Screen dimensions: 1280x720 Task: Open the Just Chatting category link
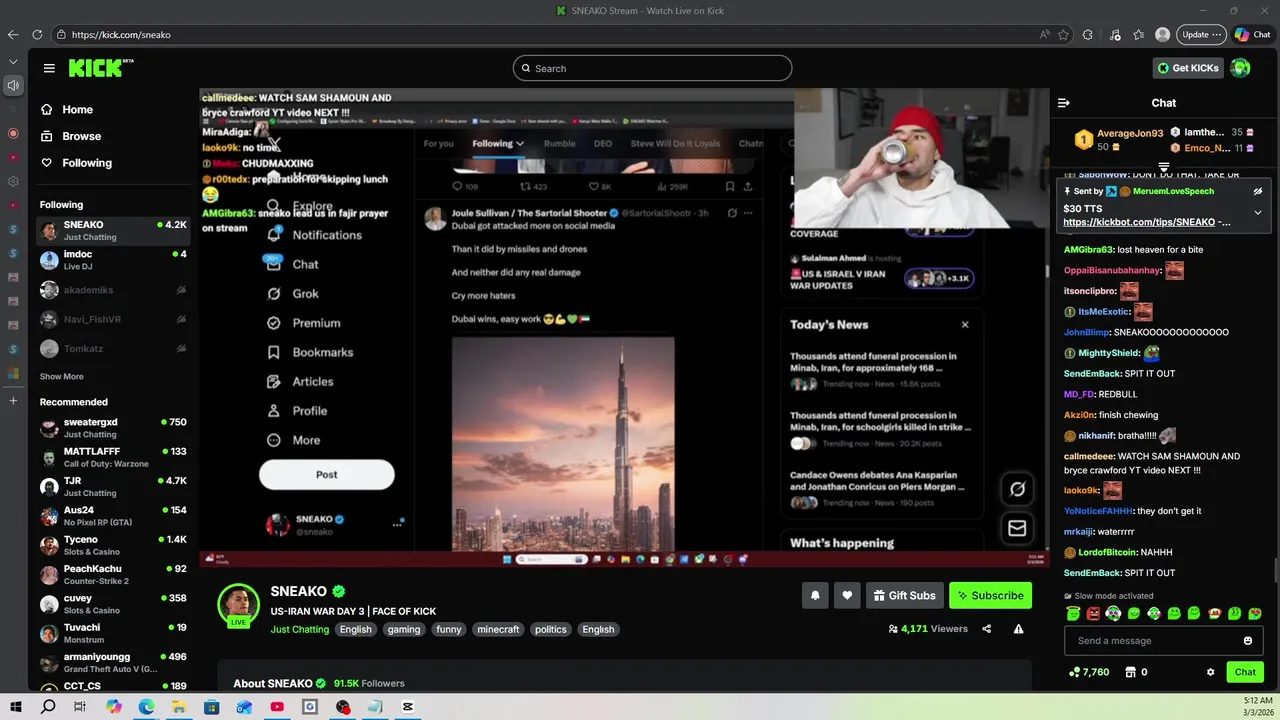coord(299,629)
